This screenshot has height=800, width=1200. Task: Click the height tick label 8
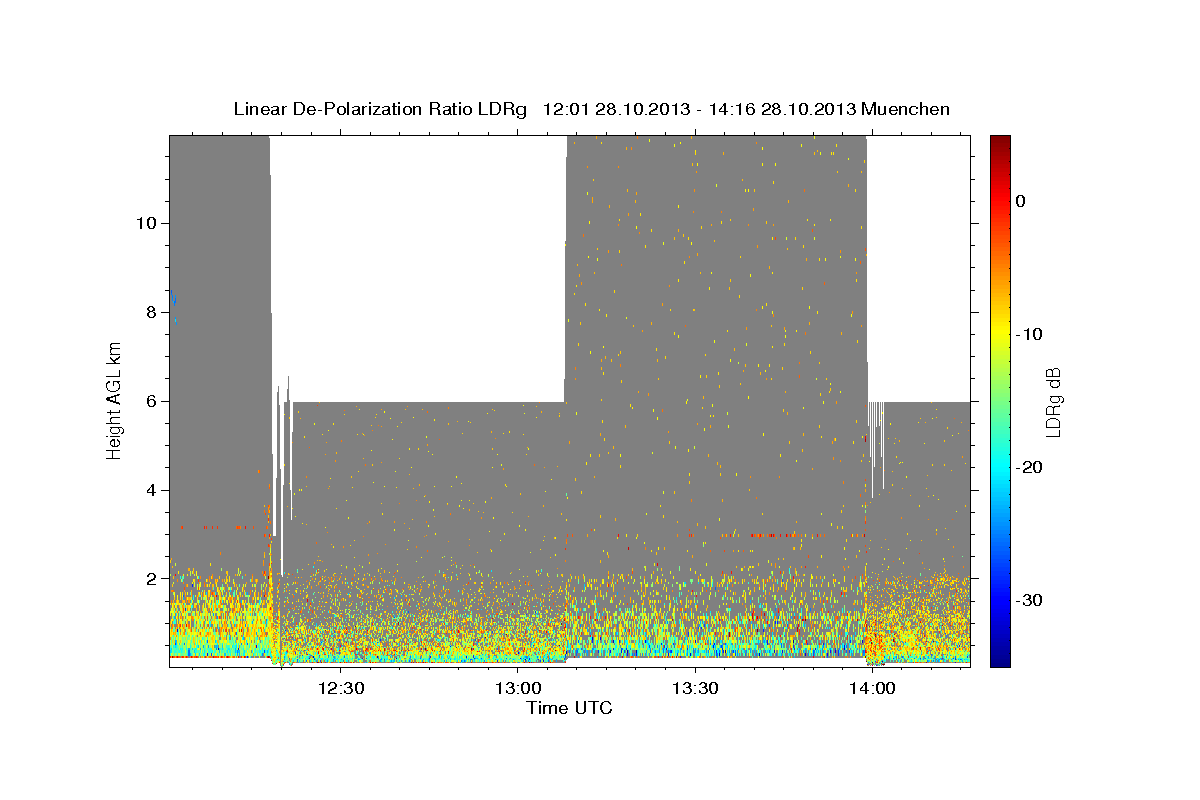(150, 312)
